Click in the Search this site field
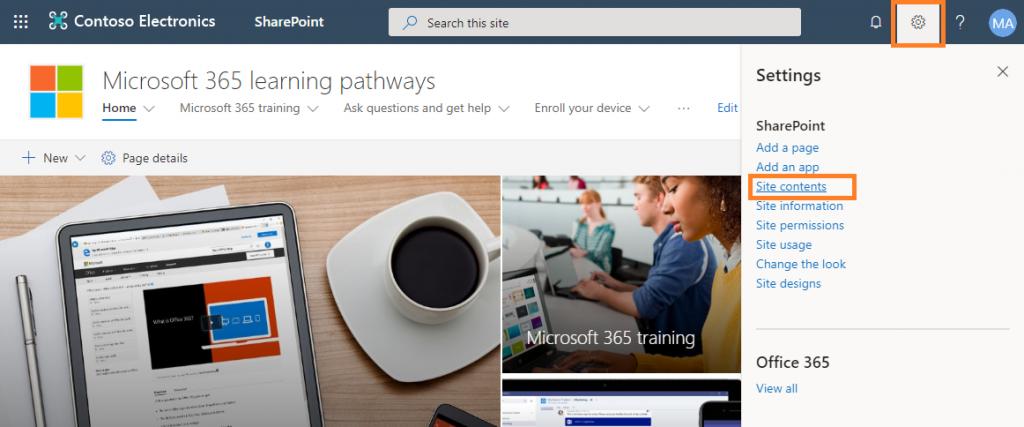The image size is (1024, 427). point(594,22)
